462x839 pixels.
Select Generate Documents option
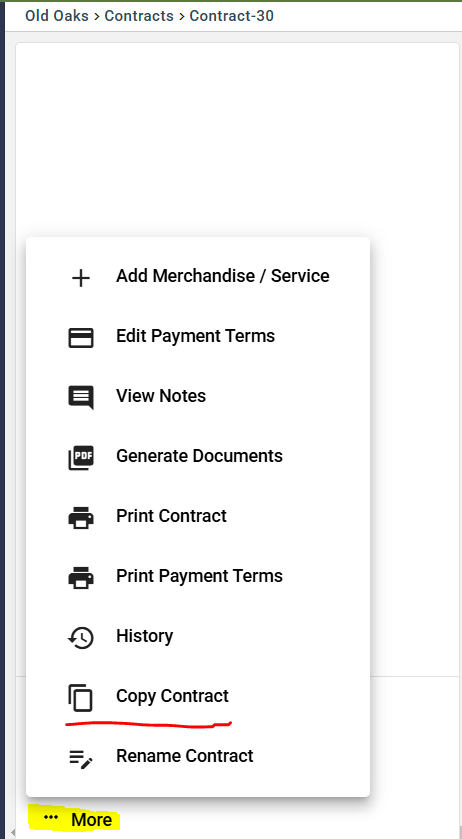pyautogui.click(x=198, y=458)
